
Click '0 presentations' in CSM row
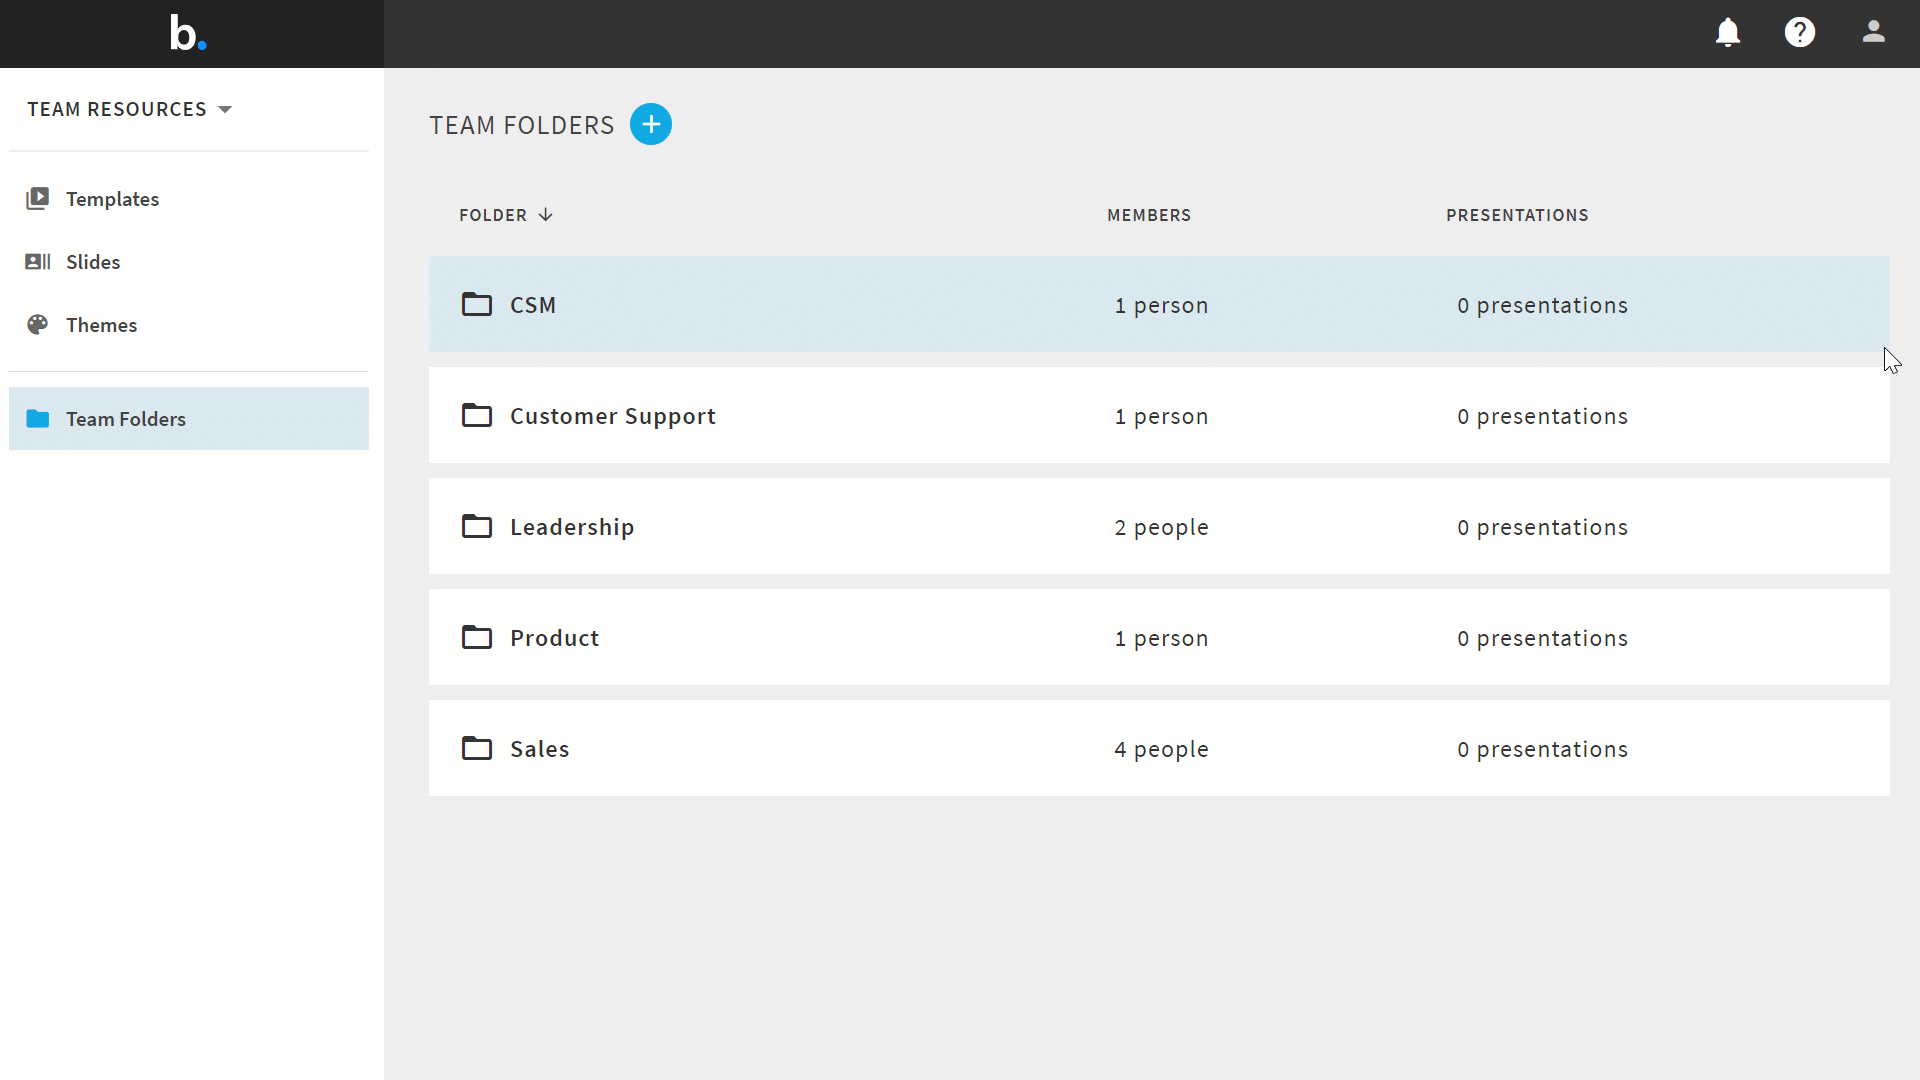pyautogui.click(x=1543, y=305)
